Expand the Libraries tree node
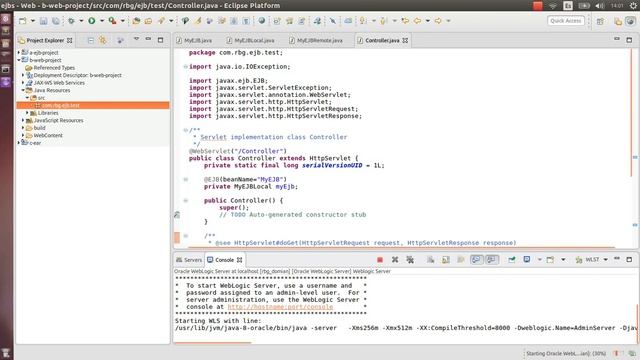Image resolution: width=640 pixels, height=360 pixels. pyautogui.click(x=27, y=113)
